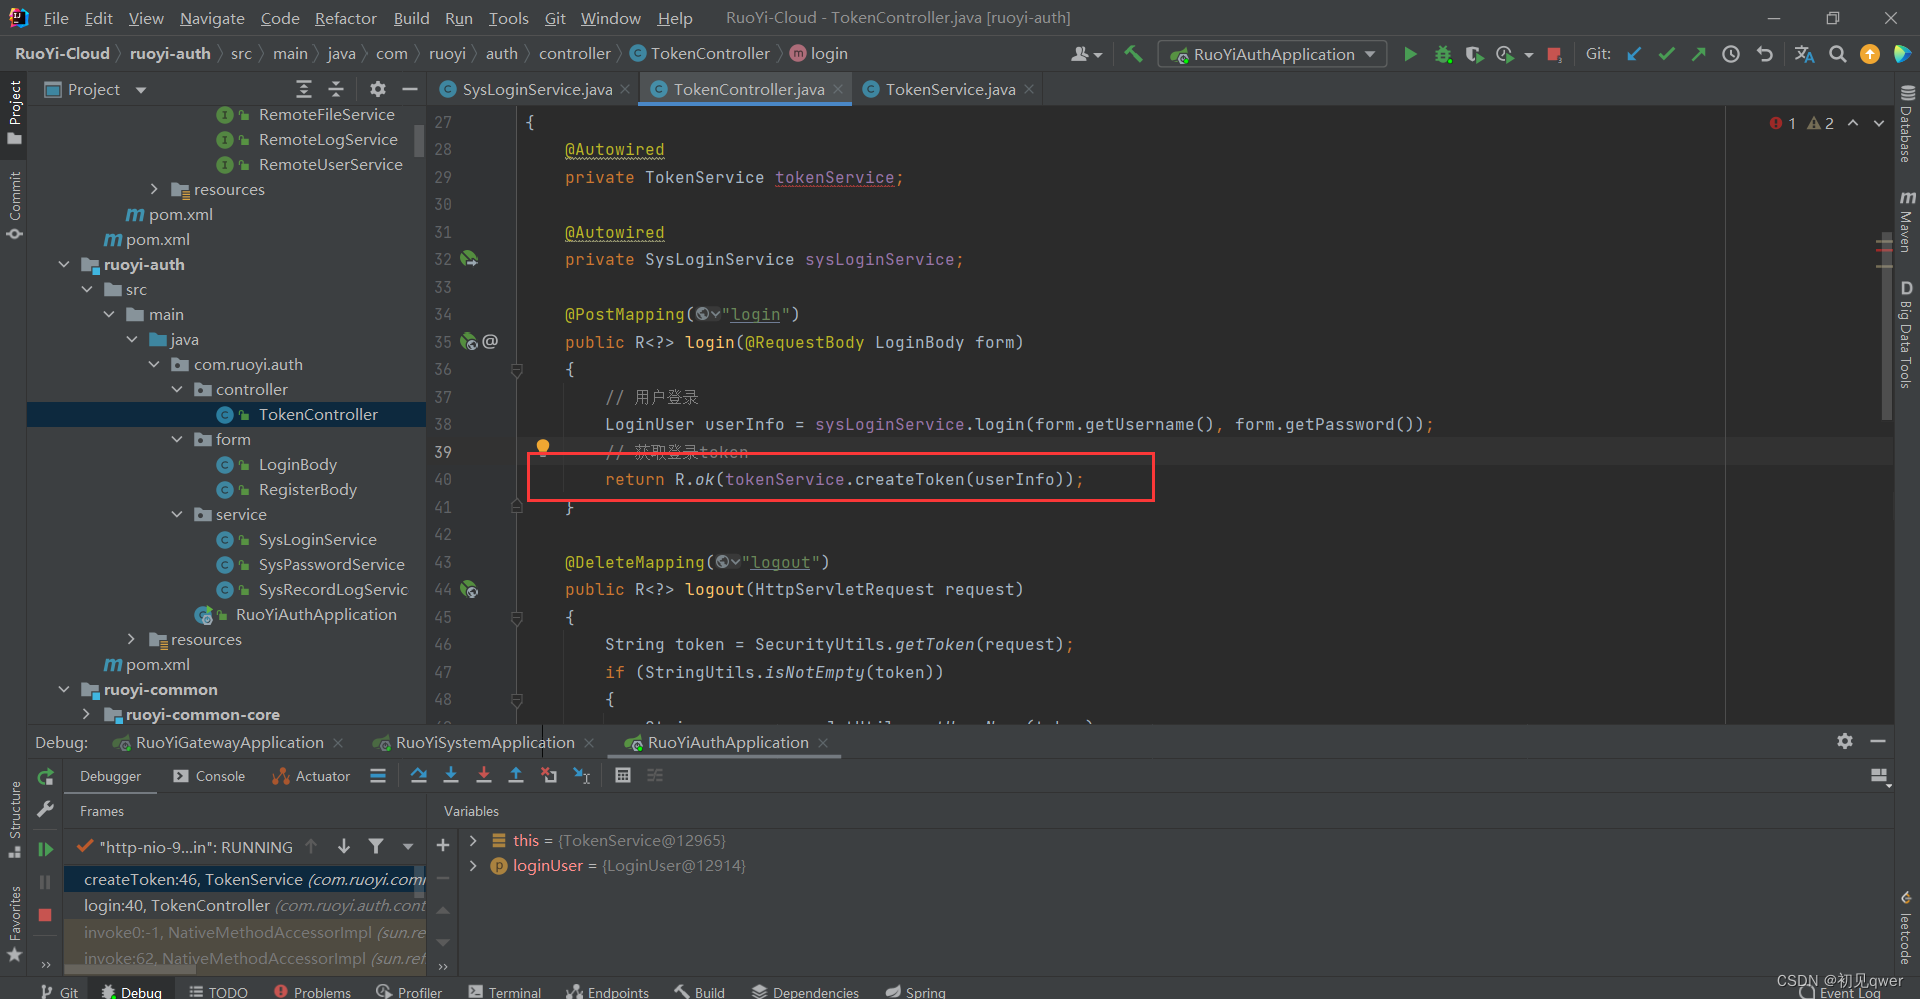The image size is (1920, 999).
Task: Click Collapse All icon in Project panel
Action: 337,89
